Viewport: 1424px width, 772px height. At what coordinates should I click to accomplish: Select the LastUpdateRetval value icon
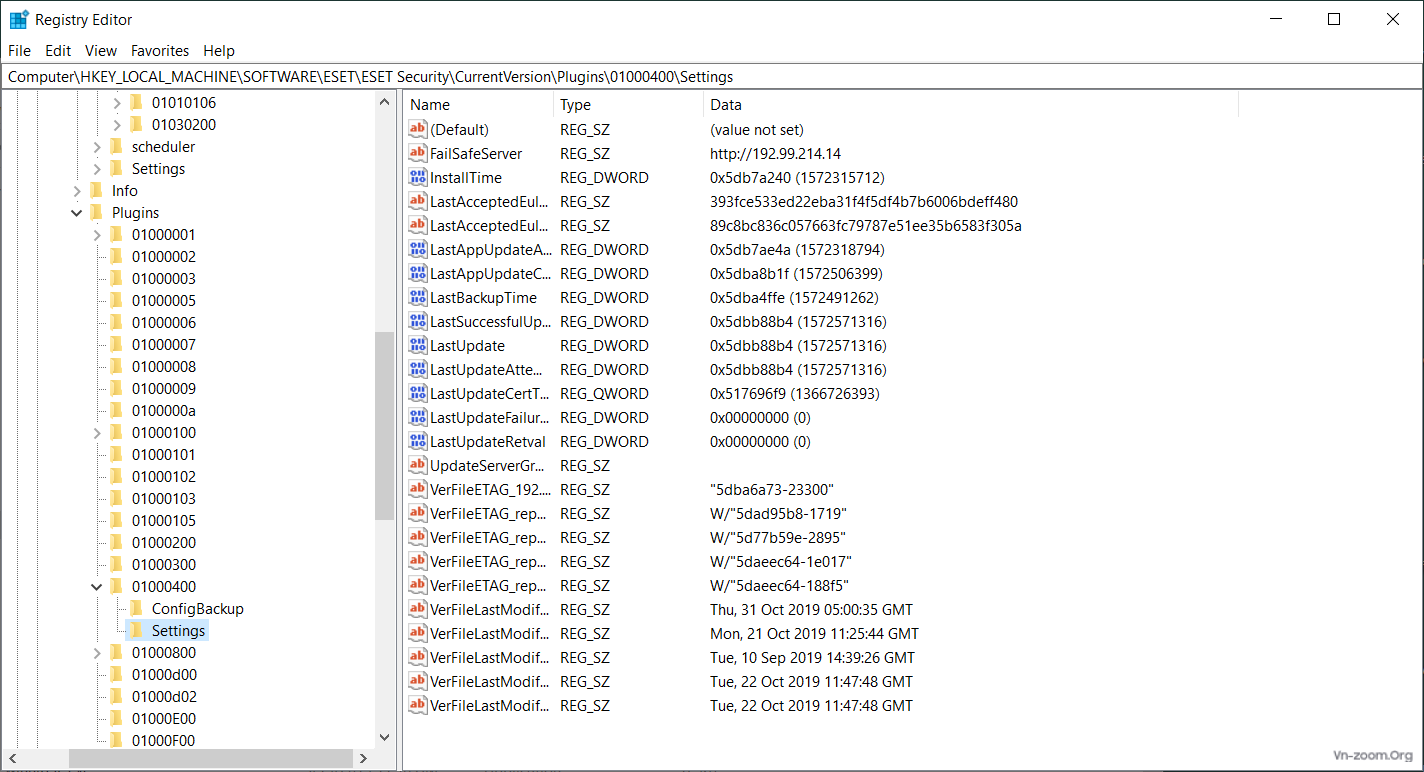point(418,442)
